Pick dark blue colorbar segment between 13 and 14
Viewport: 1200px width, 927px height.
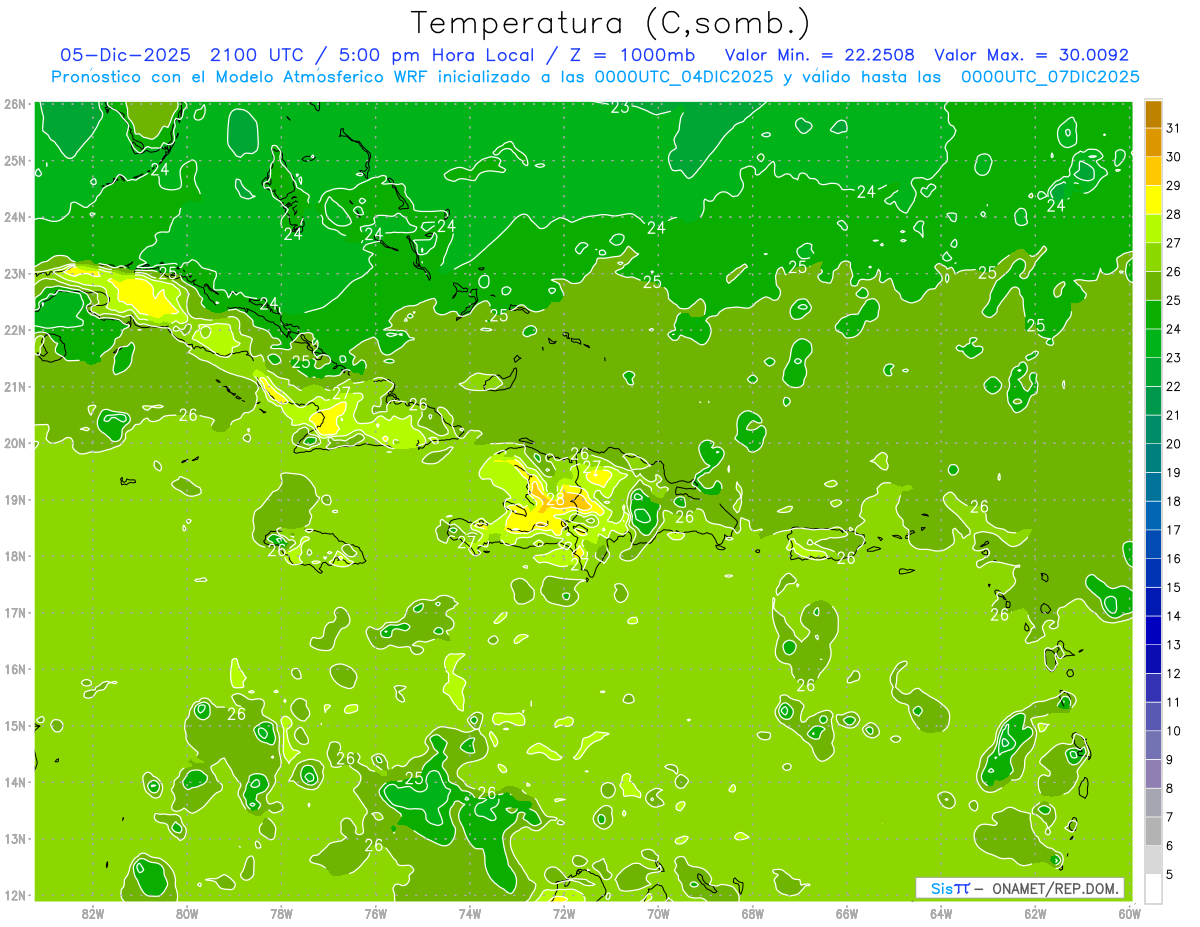pos(1153,629)
